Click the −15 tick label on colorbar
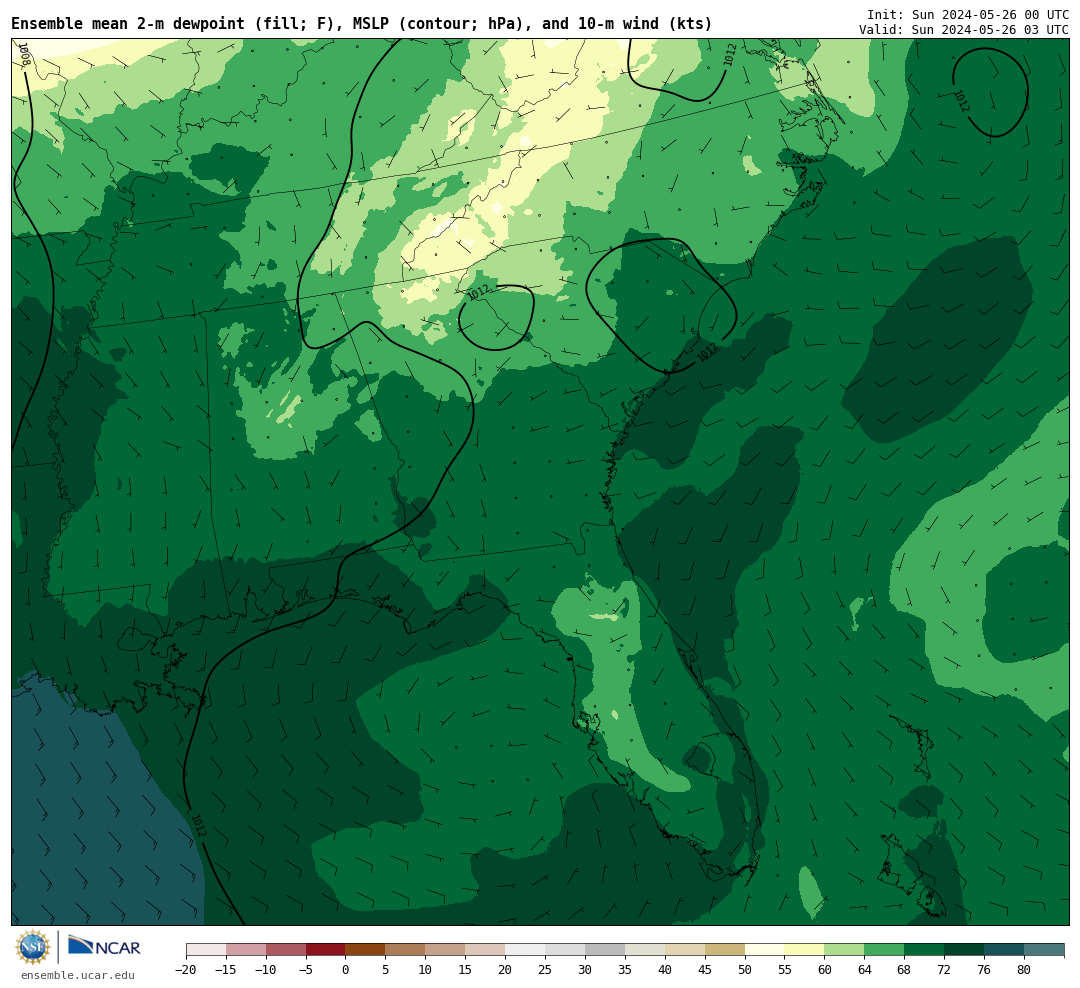 coord(226,970)
